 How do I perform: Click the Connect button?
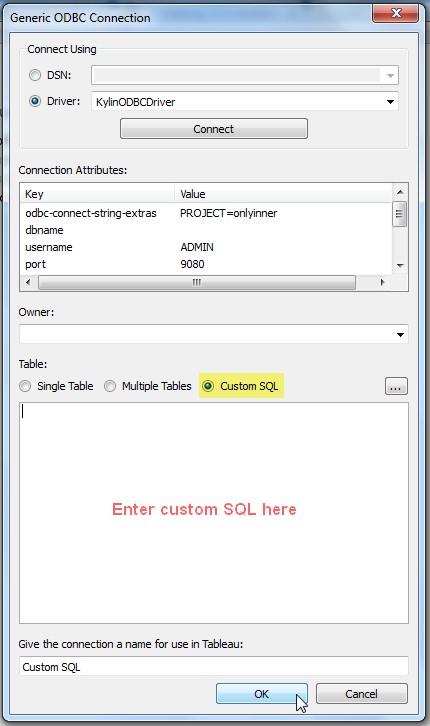[x=214, y=129]
